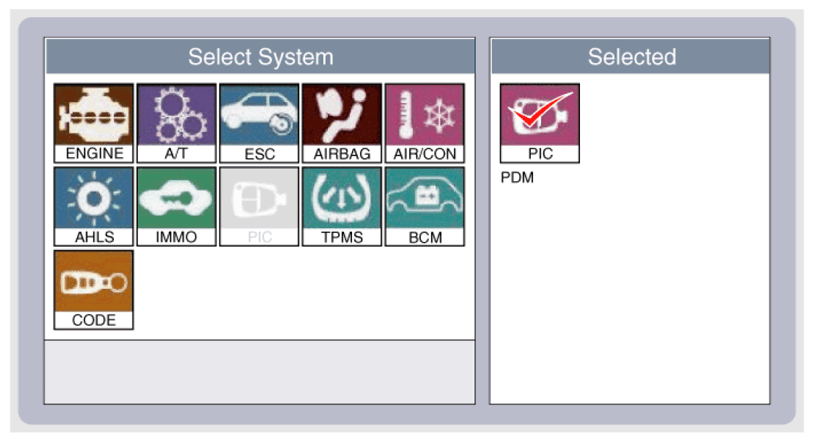This screenshot has width=814, height=442.
Task: Click the grey status area below systems
Action: pos(260,371)
